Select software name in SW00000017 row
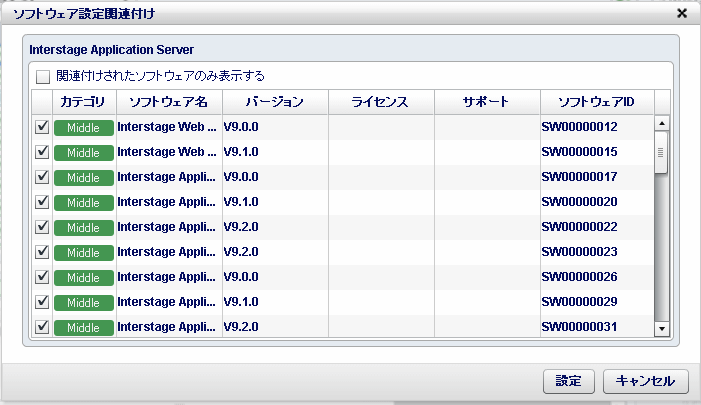Screen dimensions: 701x405 click(166, 177)
